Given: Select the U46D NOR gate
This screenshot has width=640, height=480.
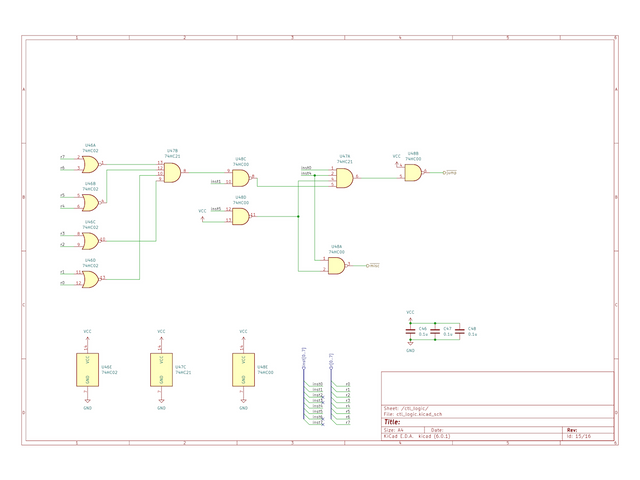Looking at the screenshot, I should point(90,279).
